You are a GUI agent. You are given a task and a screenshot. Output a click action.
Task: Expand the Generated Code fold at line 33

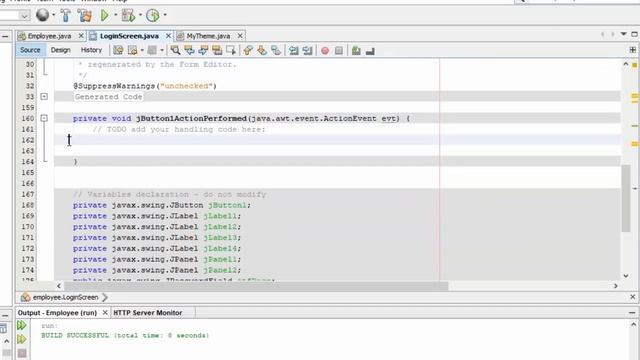[x=44, y=97]
